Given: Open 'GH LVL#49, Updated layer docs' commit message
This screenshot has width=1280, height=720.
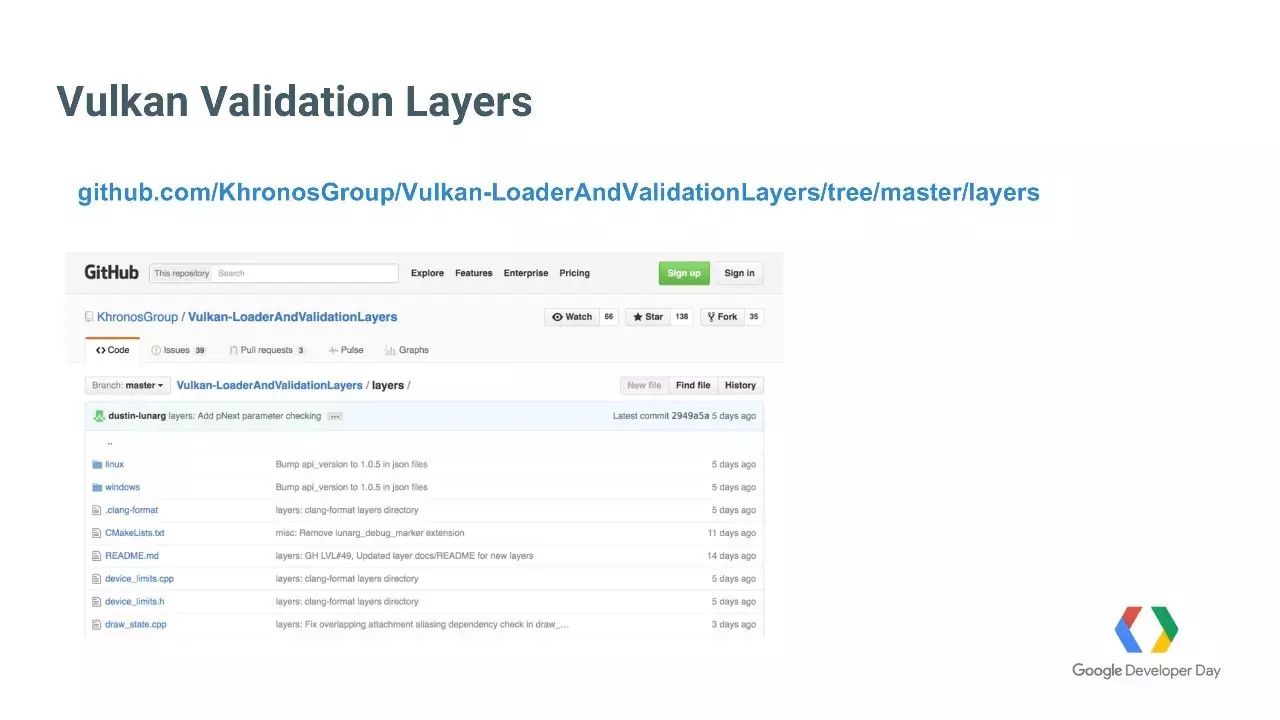Looking at the screenshot, I should (x=404, y=556).
